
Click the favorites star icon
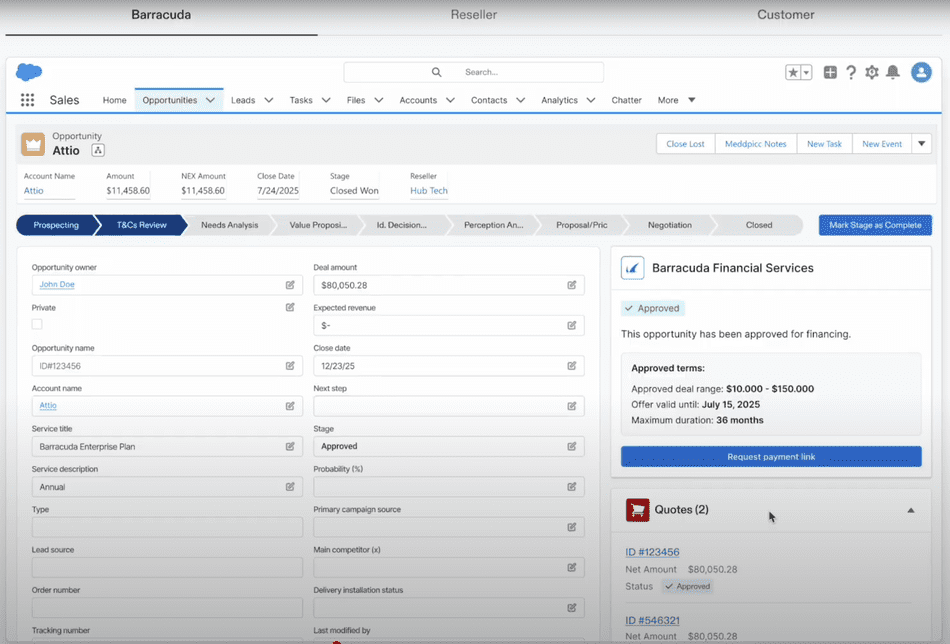(793, 72)
